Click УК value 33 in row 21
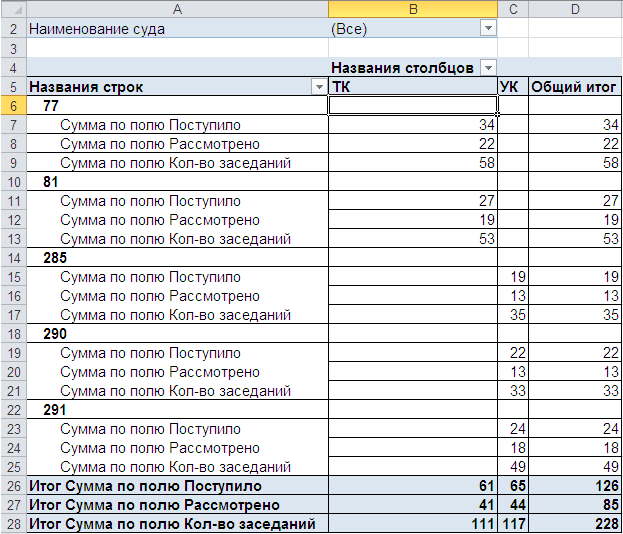 point(513,391)
